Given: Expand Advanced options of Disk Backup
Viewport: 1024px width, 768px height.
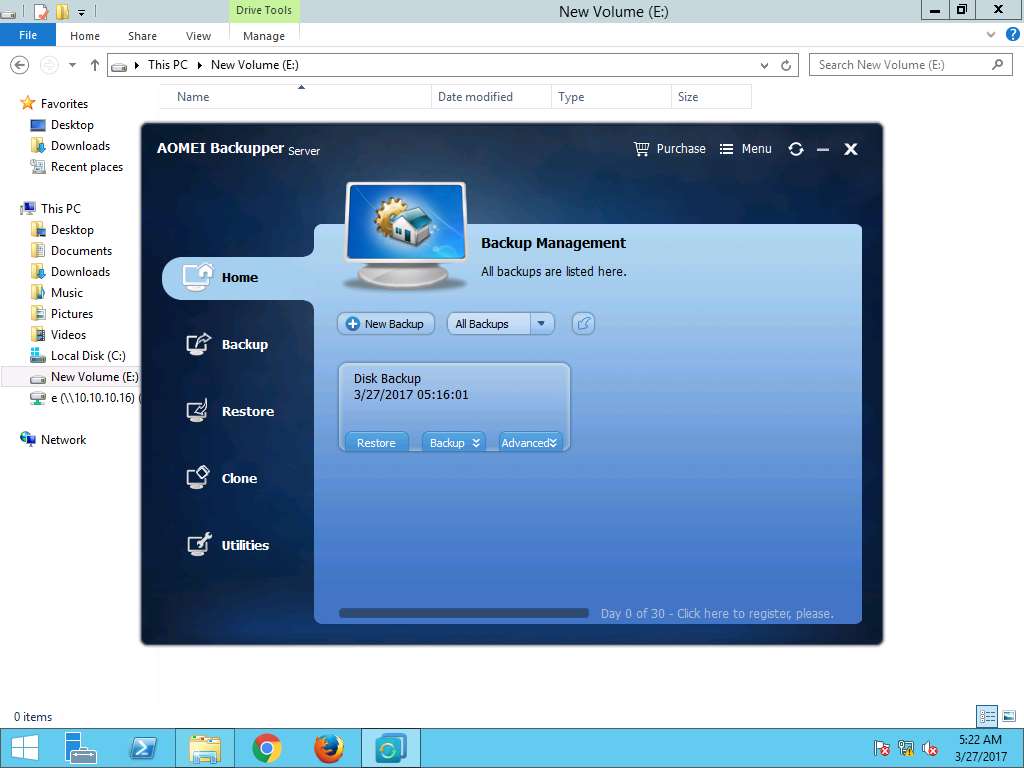Looking at the screenshot, I should [x=530, y=443].
